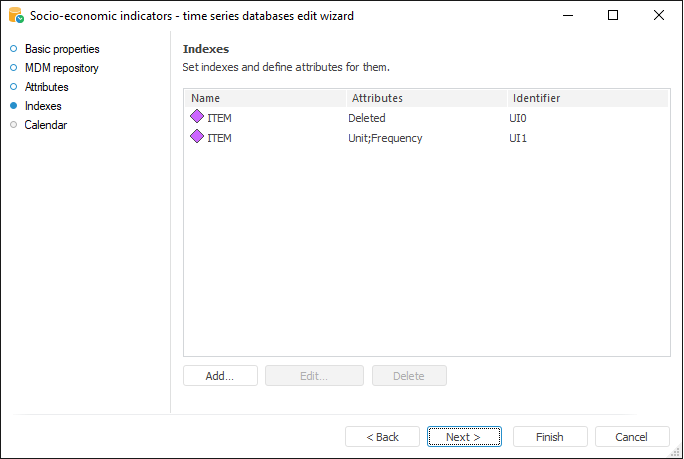
Task: Select the Attributes step bullet
Action: click(14, 87)
